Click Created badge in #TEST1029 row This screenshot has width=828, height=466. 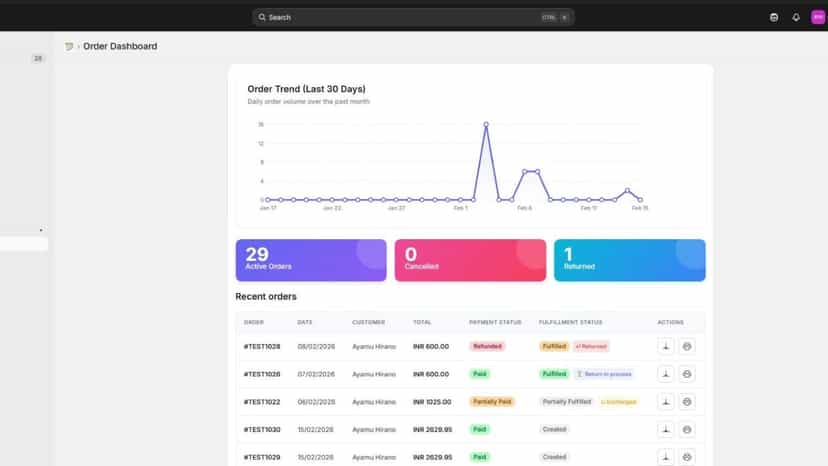point(554,457)
